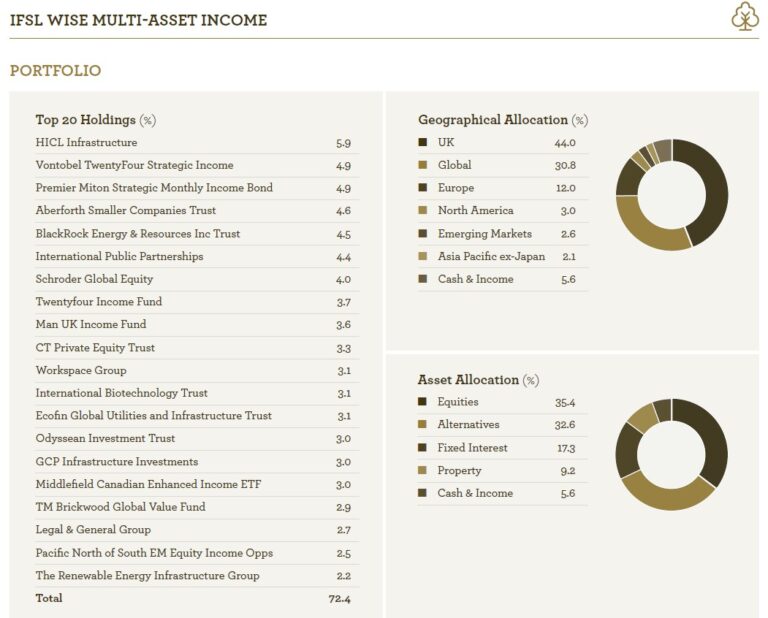
Task: Open the Schroder Global Equity row
Action: tap(95, 279)
